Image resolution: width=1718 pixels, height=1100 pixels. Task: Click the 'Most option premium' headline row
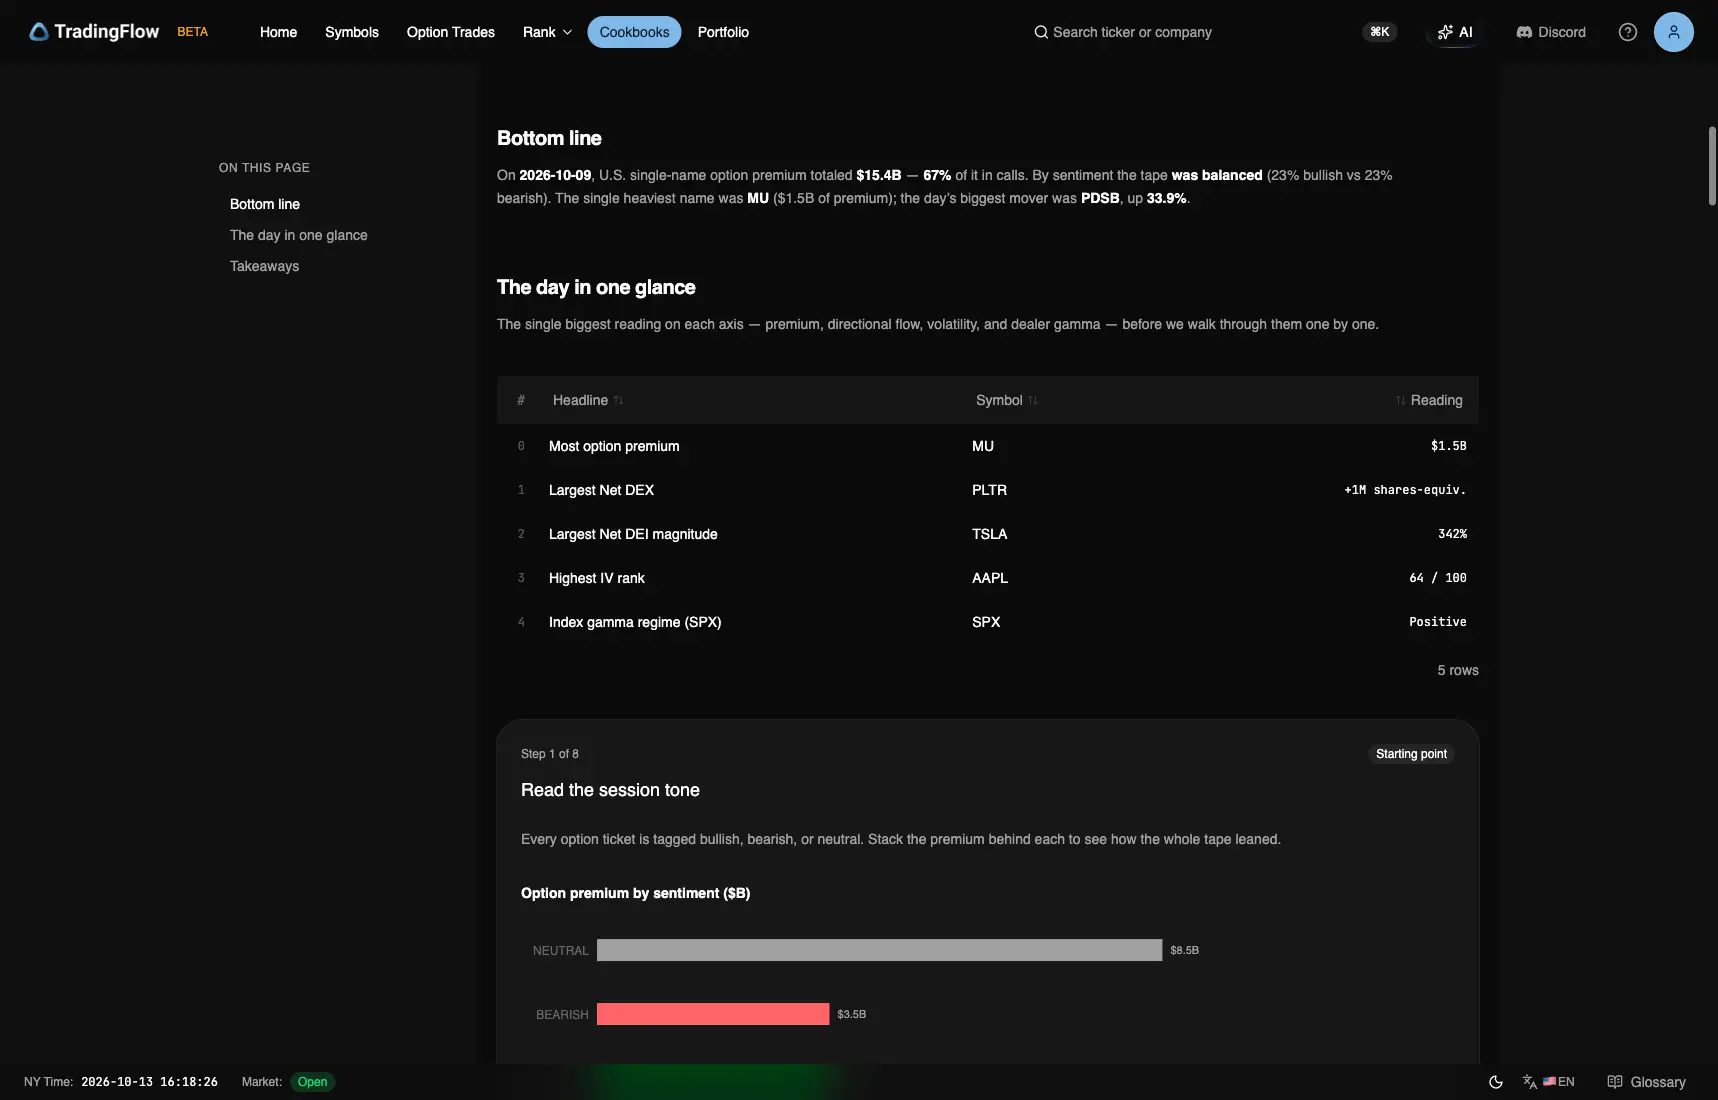(x=988, y=446)
